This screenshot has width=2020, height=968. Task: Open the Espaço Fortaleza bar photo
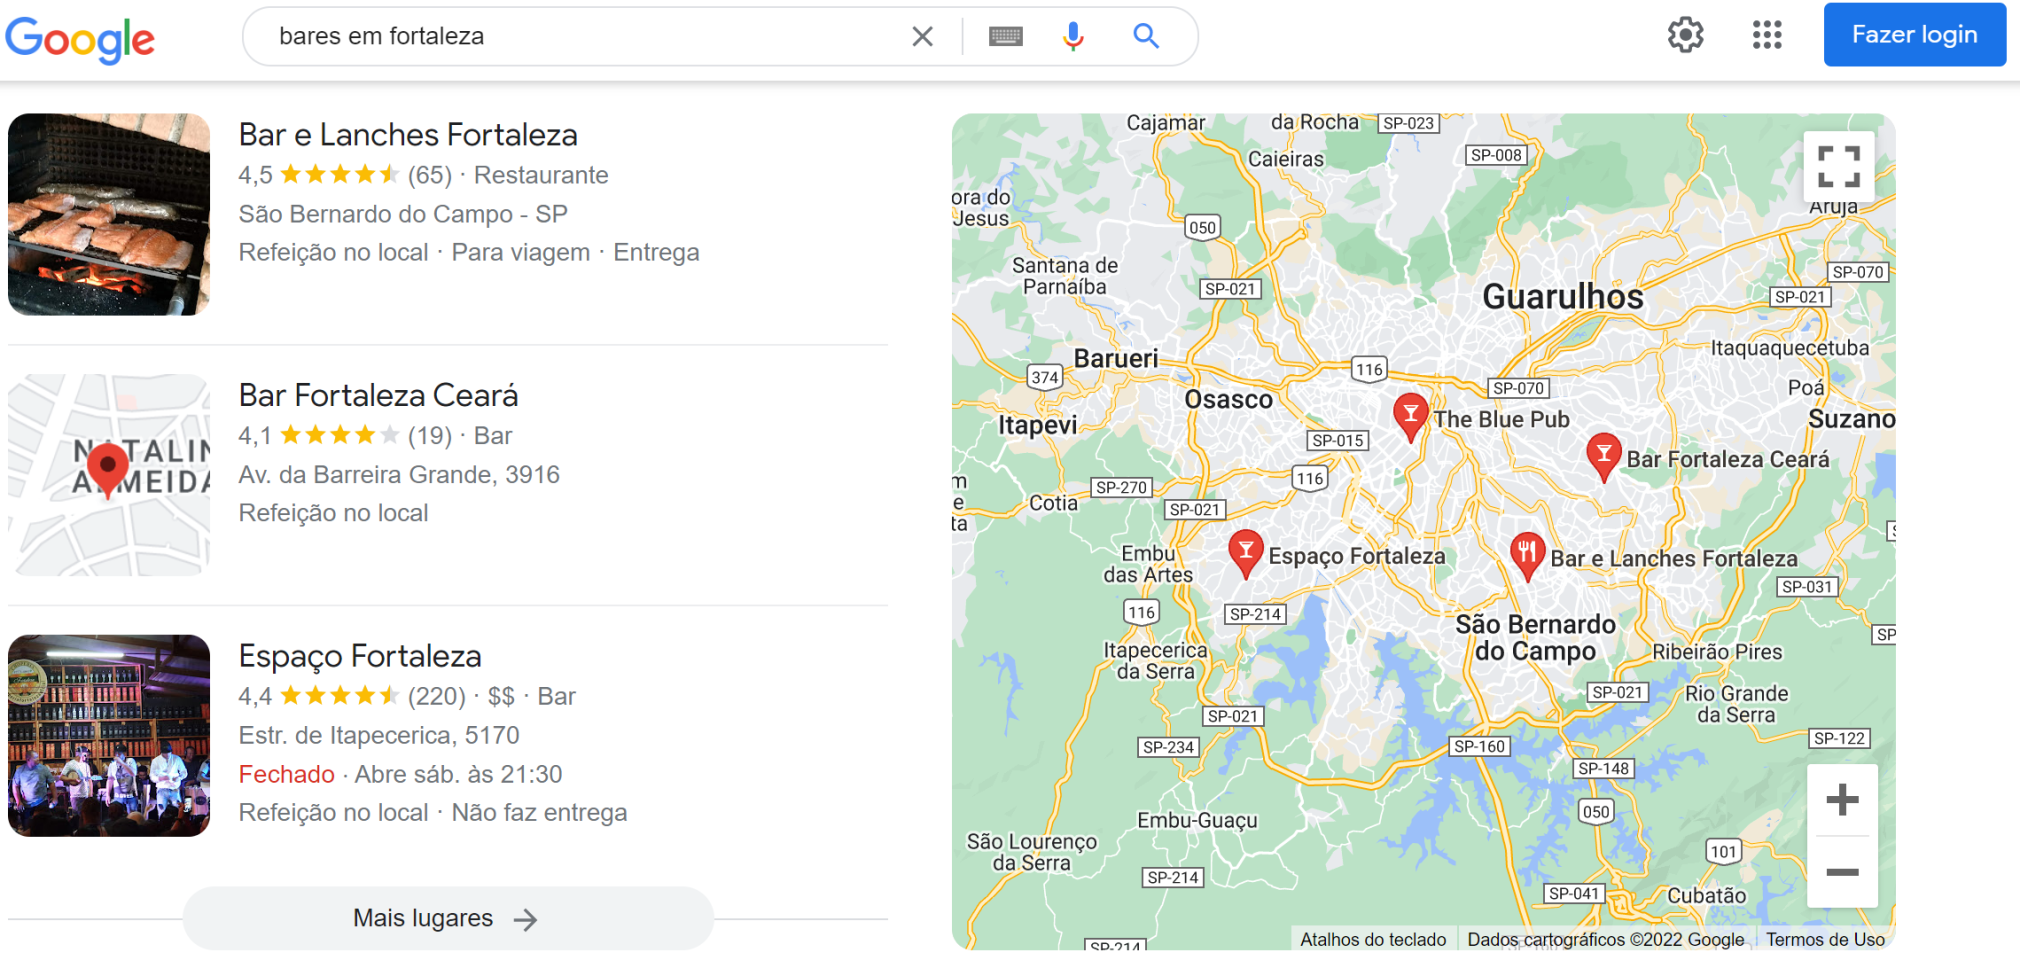(x=109, y=735)
